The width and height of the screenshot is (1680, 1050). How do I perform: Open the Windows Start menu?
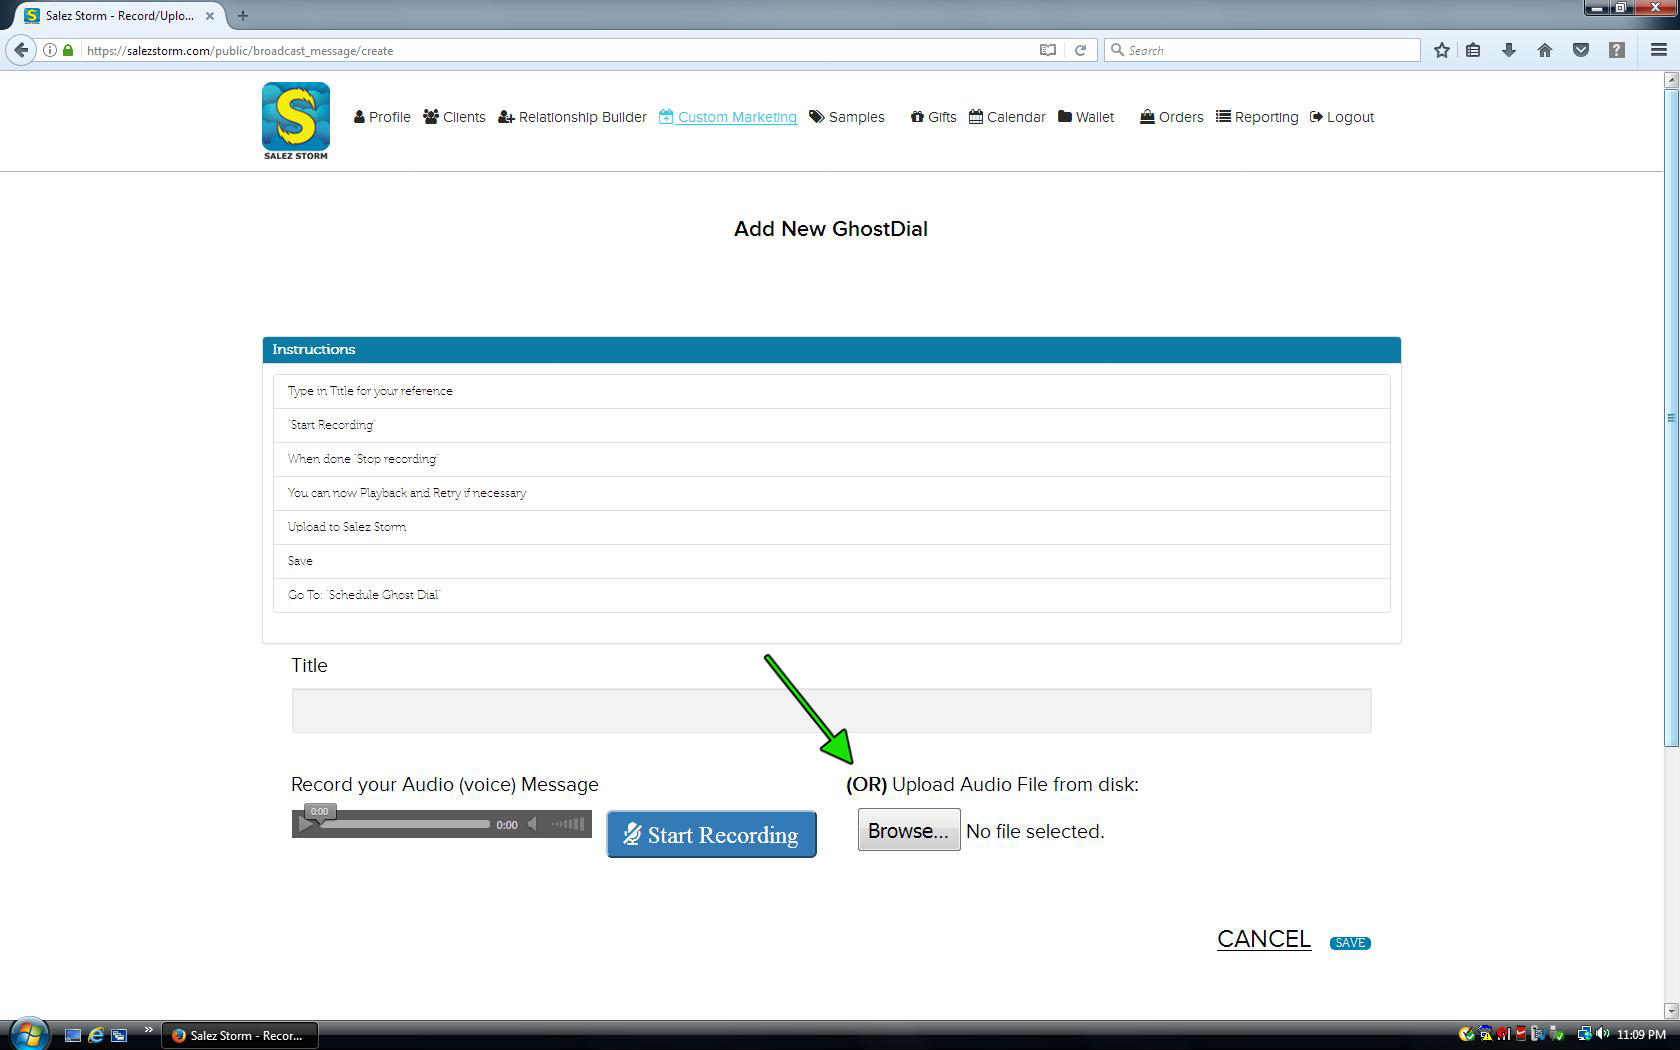[28, 1034]
